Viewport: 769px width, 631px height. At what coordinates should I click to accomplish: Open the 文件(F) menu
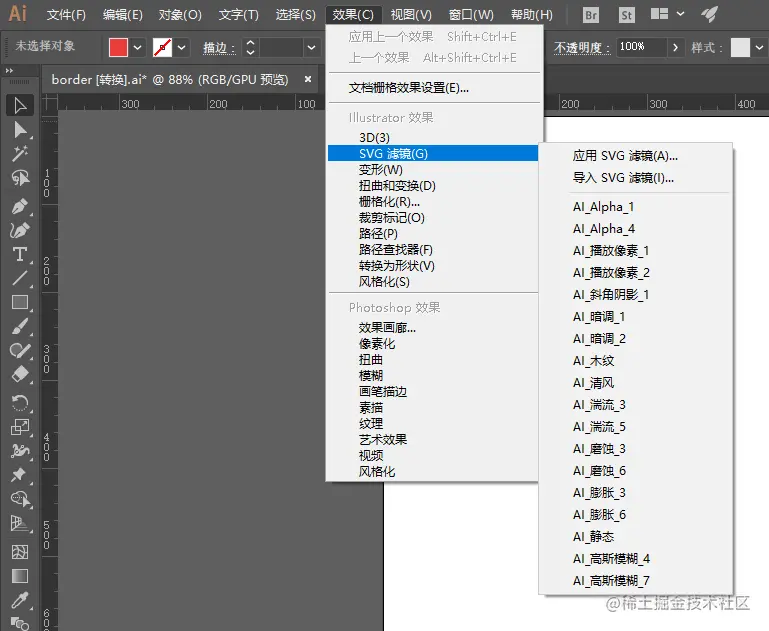[x=66, y=15]
